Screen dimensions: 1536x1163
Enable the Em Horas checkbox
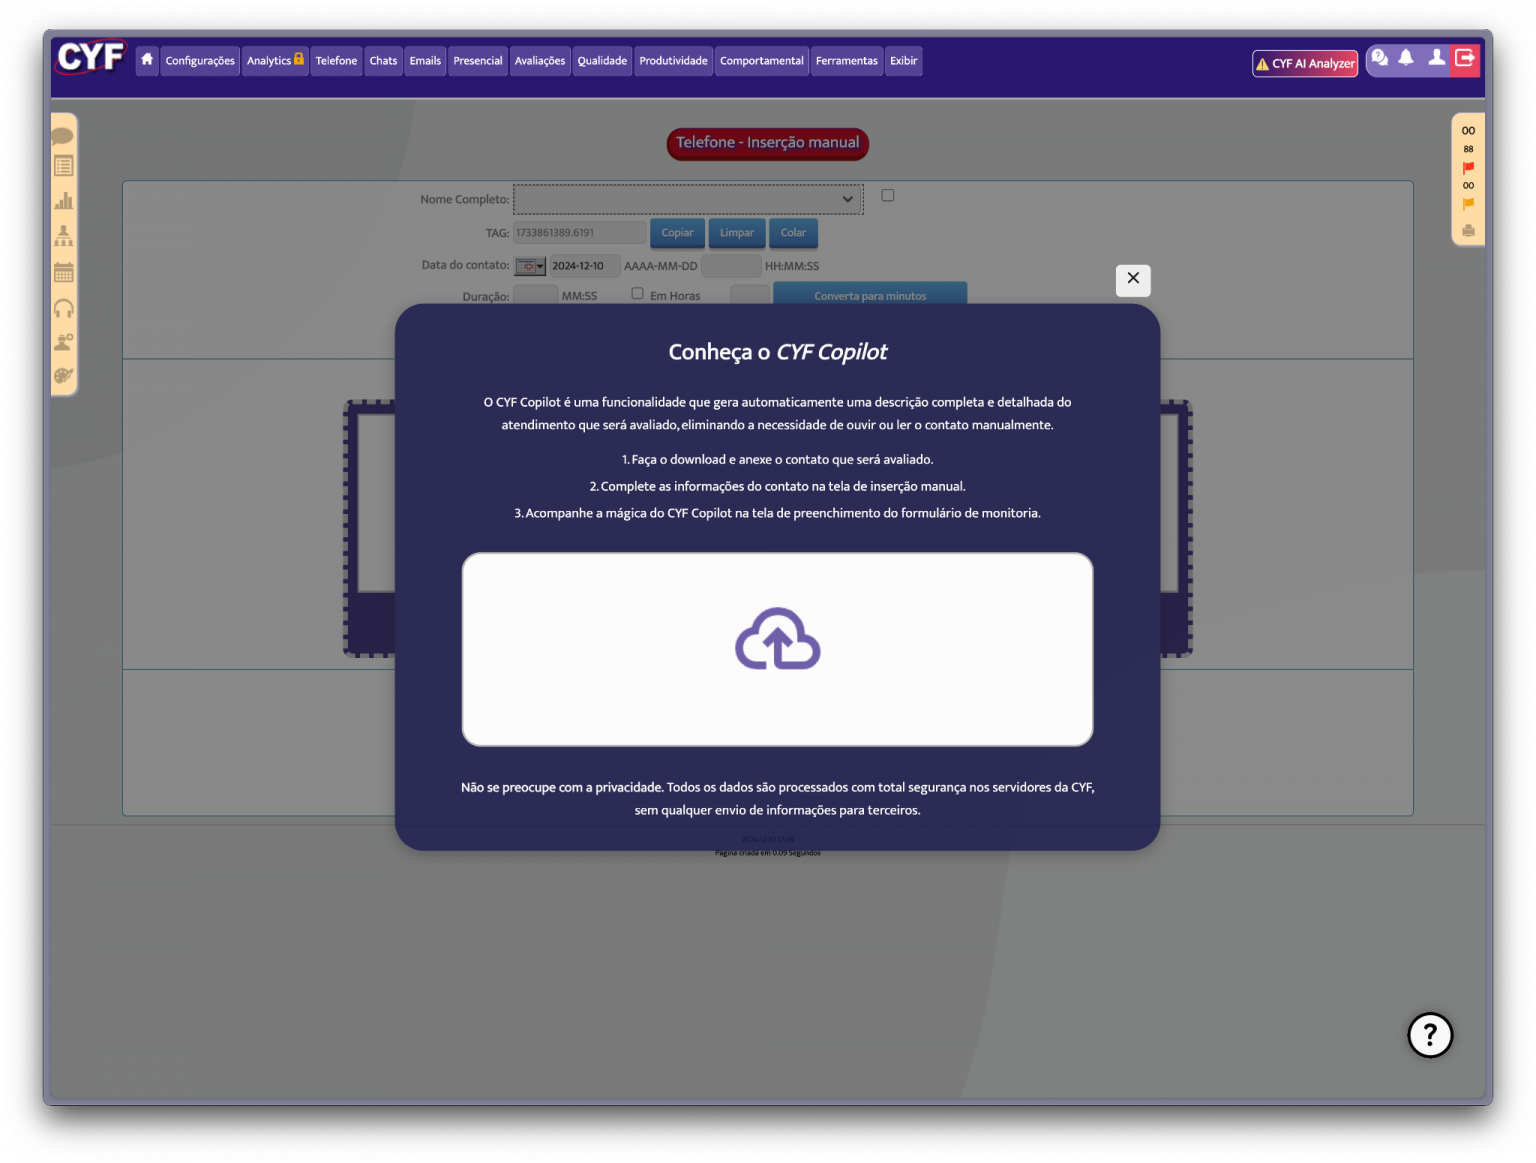tap(637, 294)
